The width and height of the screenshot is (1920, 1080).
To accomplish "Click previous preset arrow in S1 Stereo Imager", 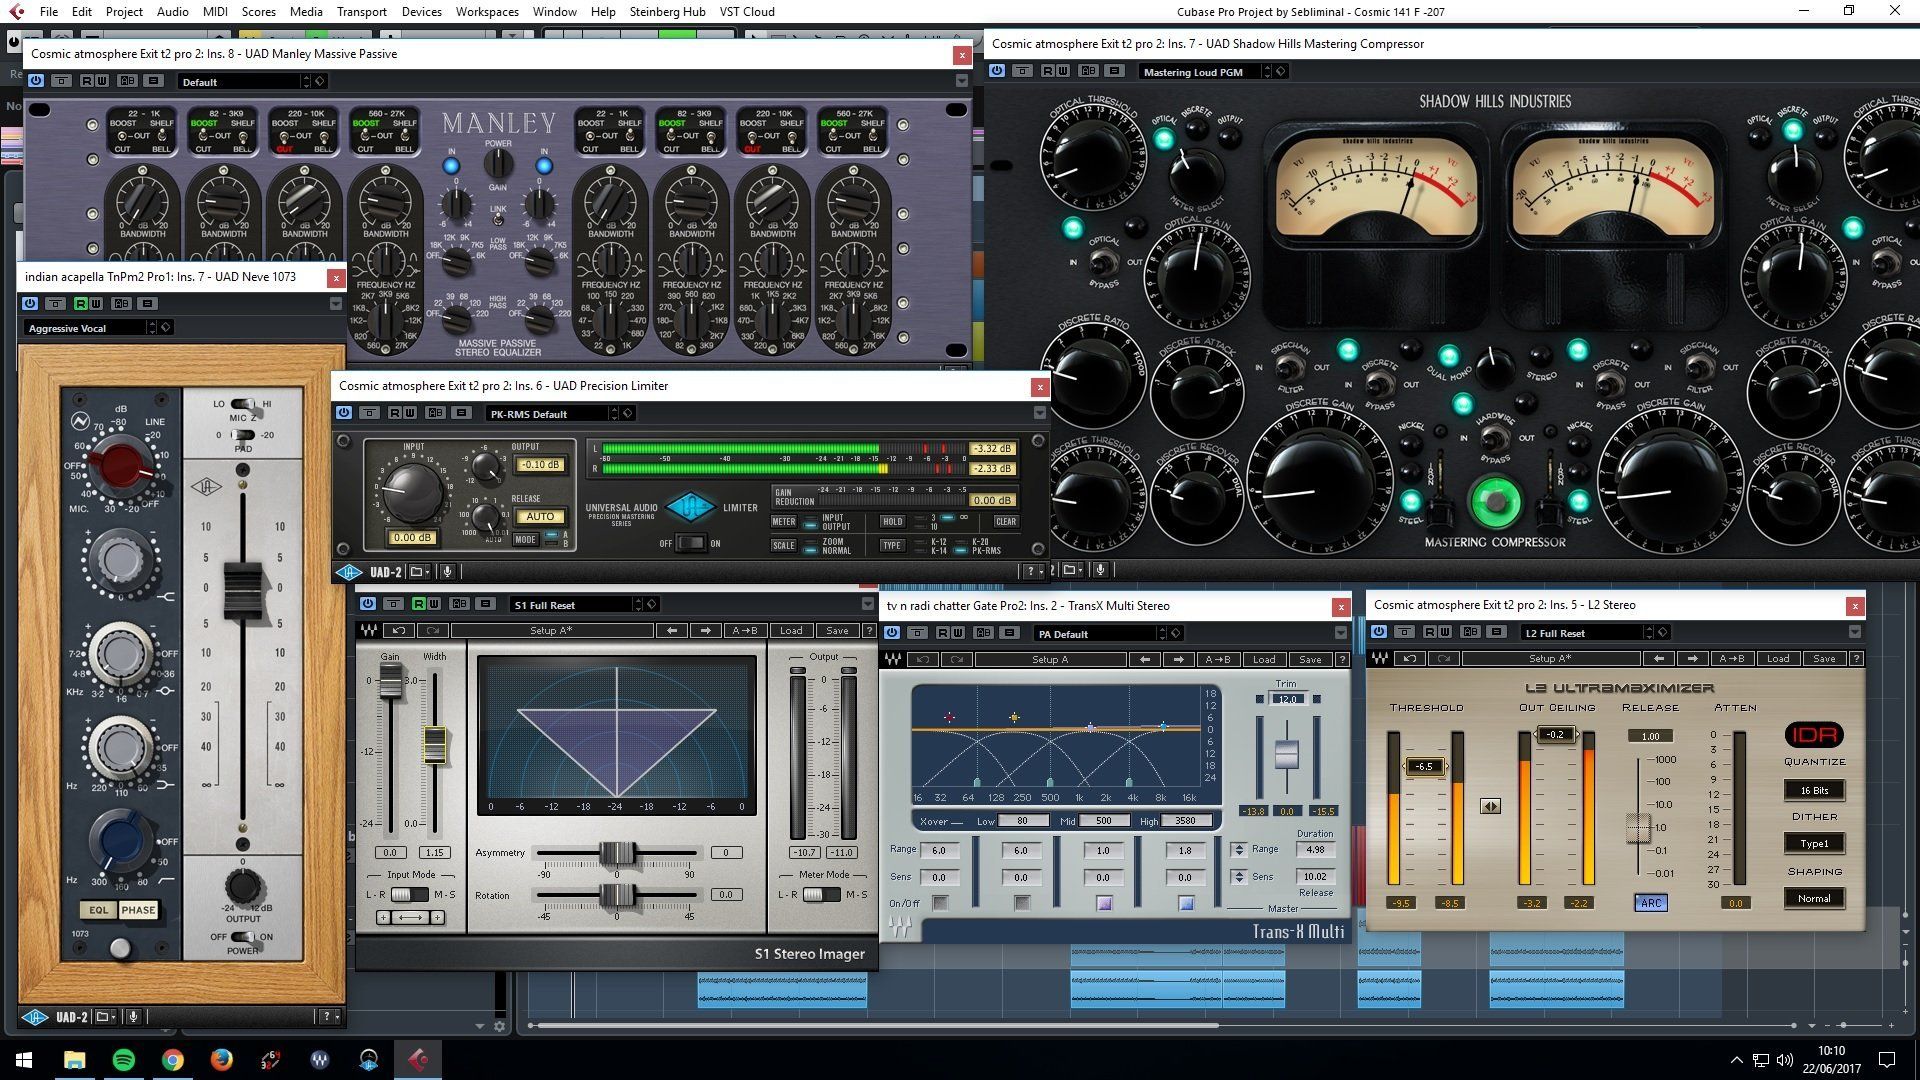I will pyautogui.click(x=672, y=630).
